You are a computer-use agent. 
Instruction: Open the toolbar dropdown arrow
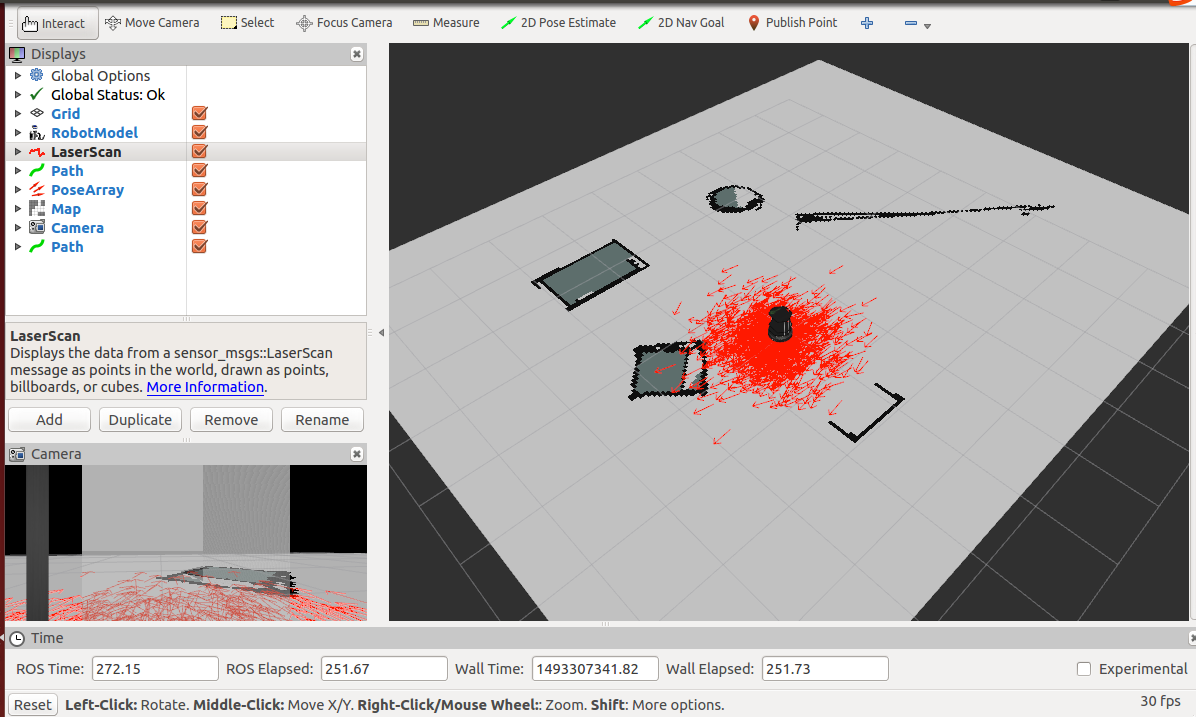pyautogui.click(x=928, y=26)
